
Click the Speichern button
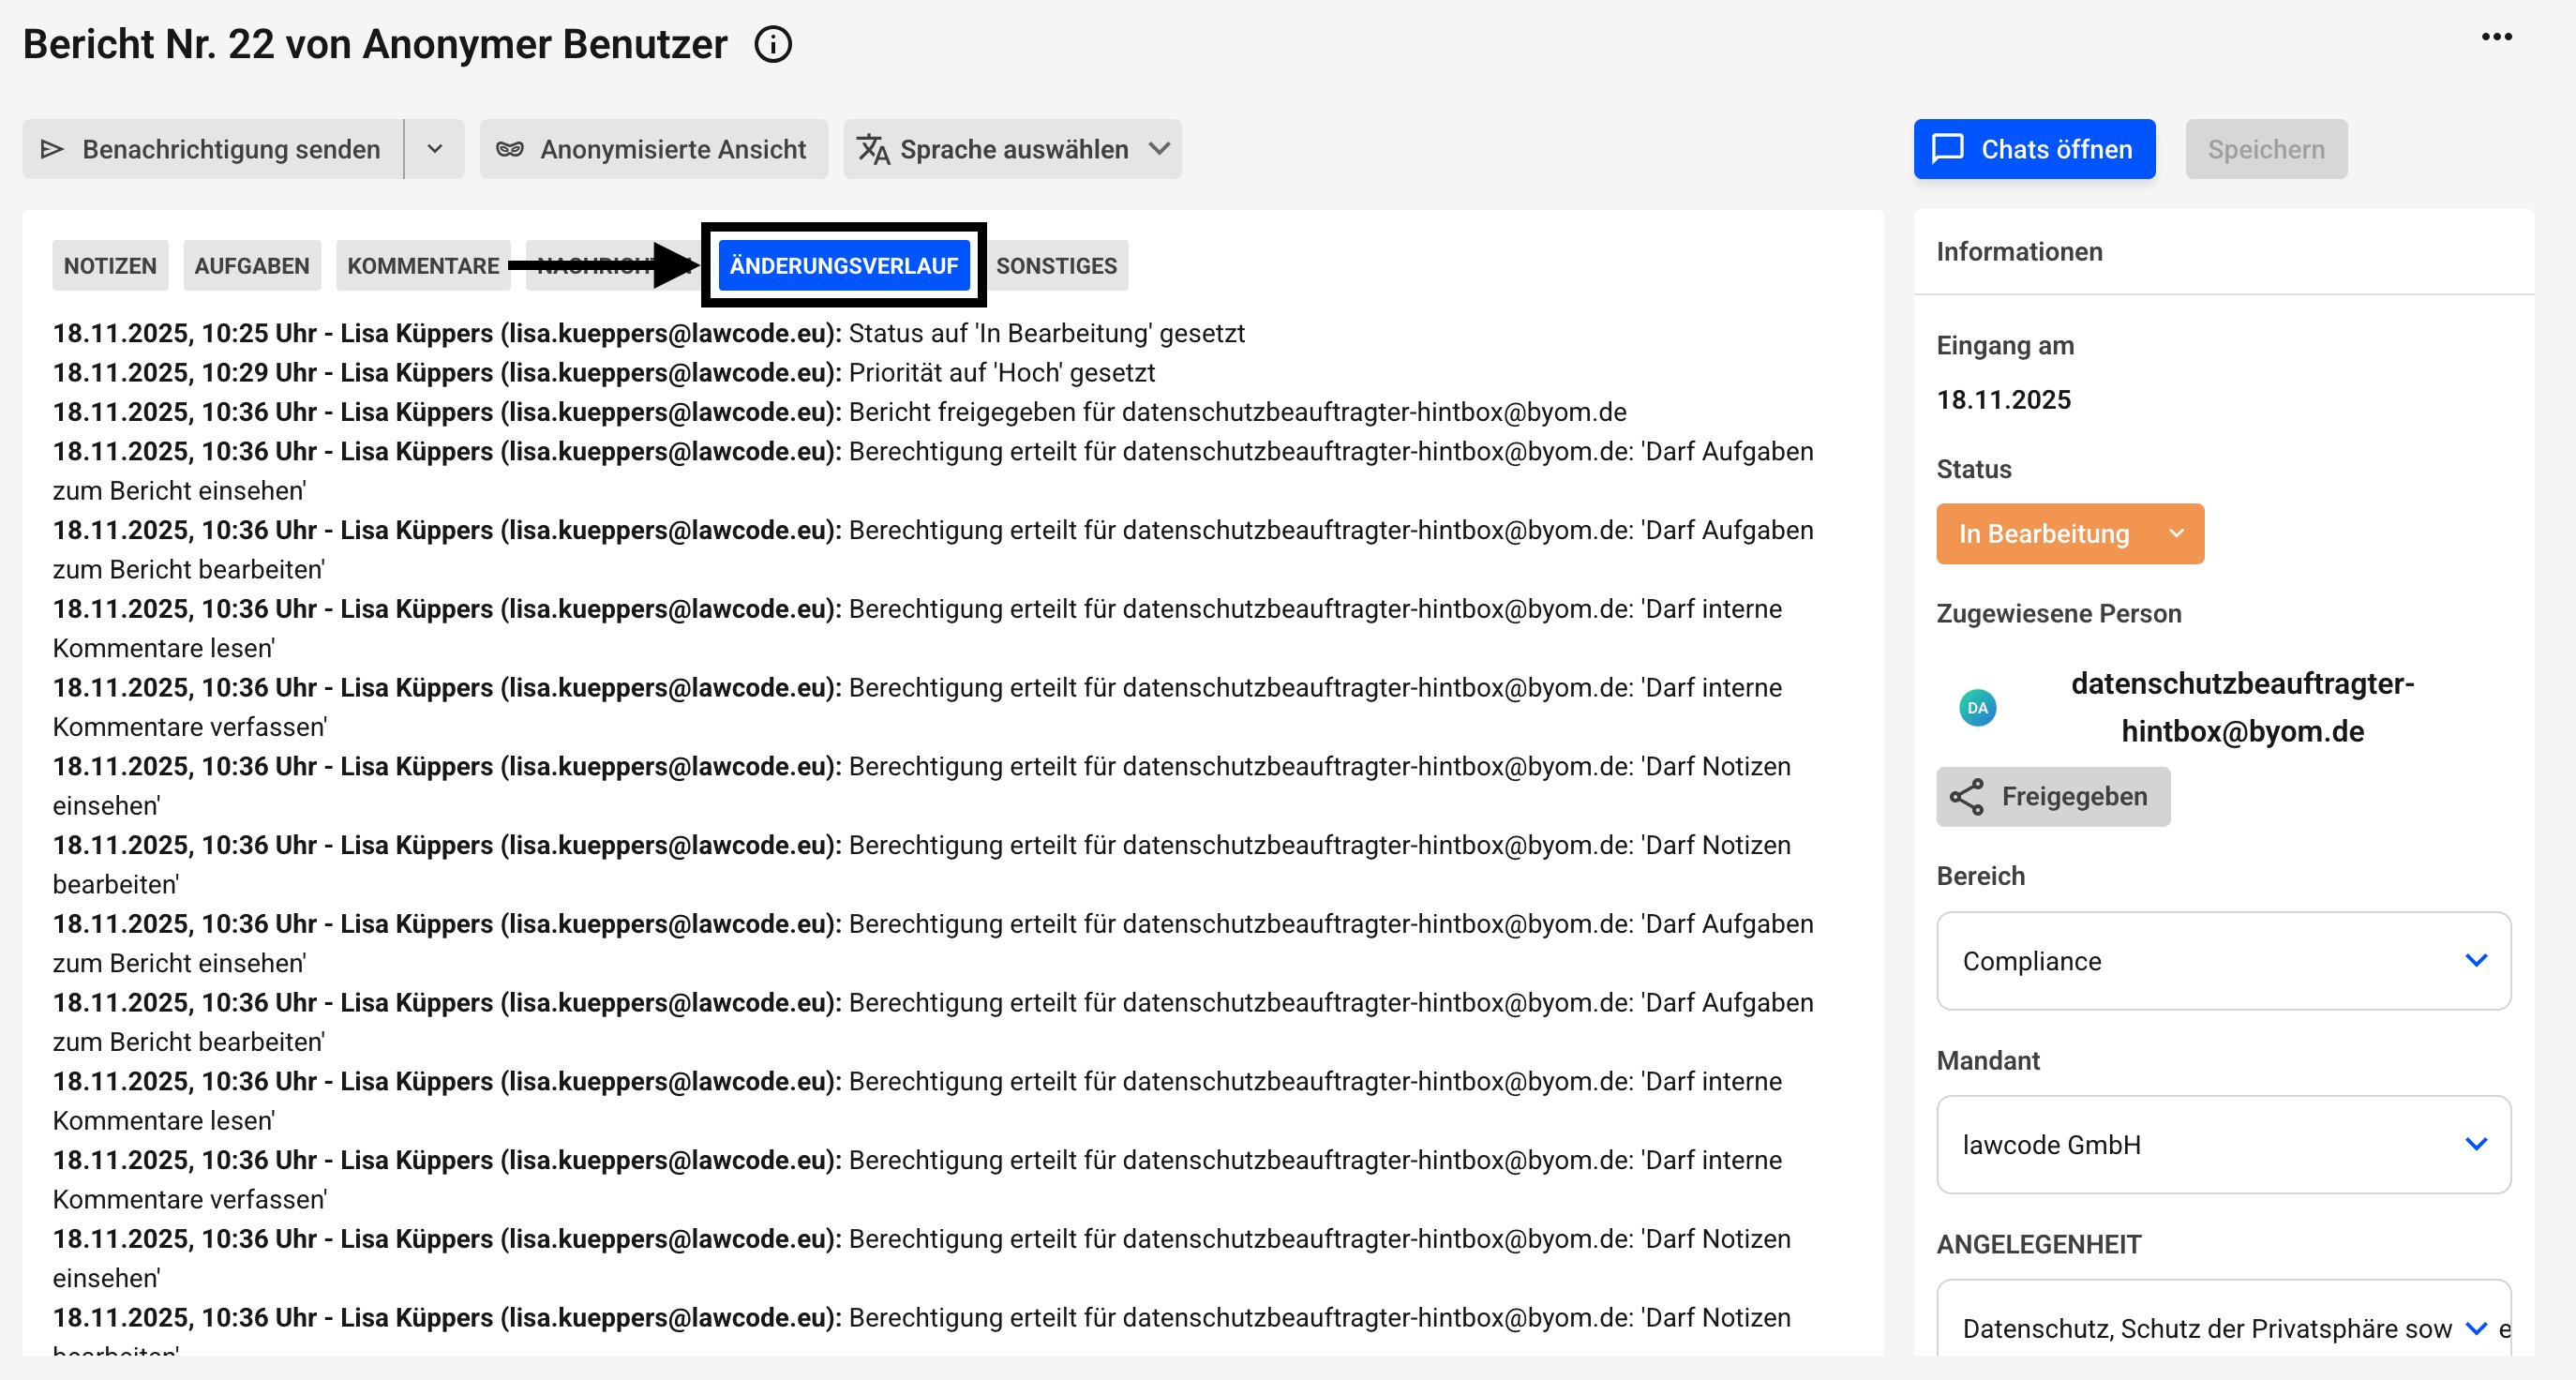2265,149
